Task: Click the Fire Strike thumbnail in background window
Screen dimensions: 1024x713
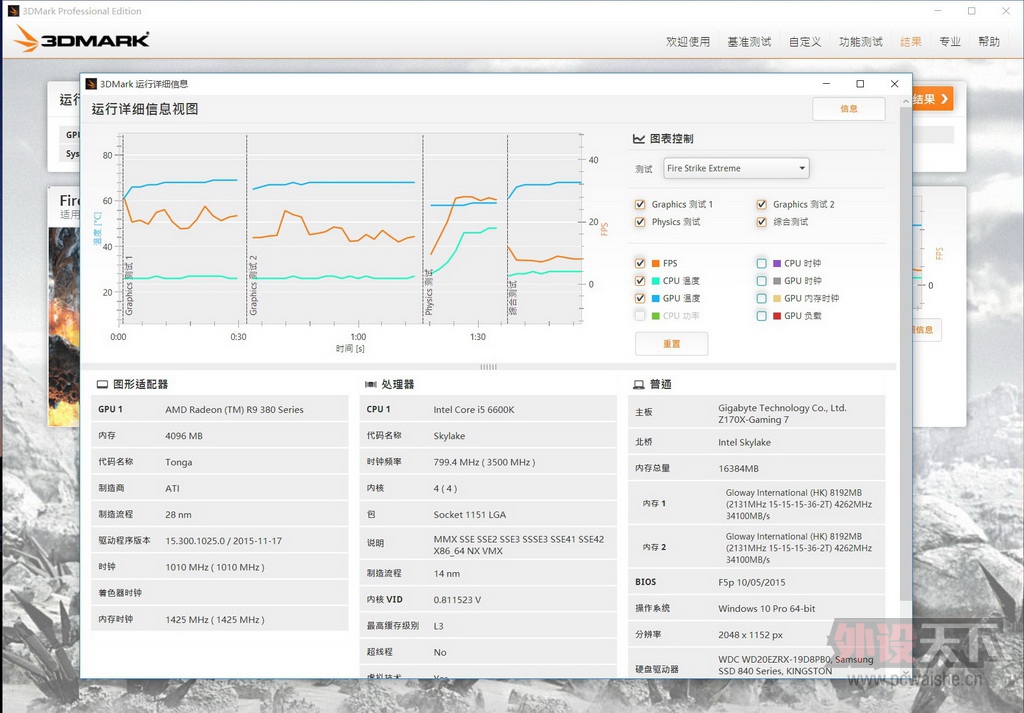Action: [64, 326]
